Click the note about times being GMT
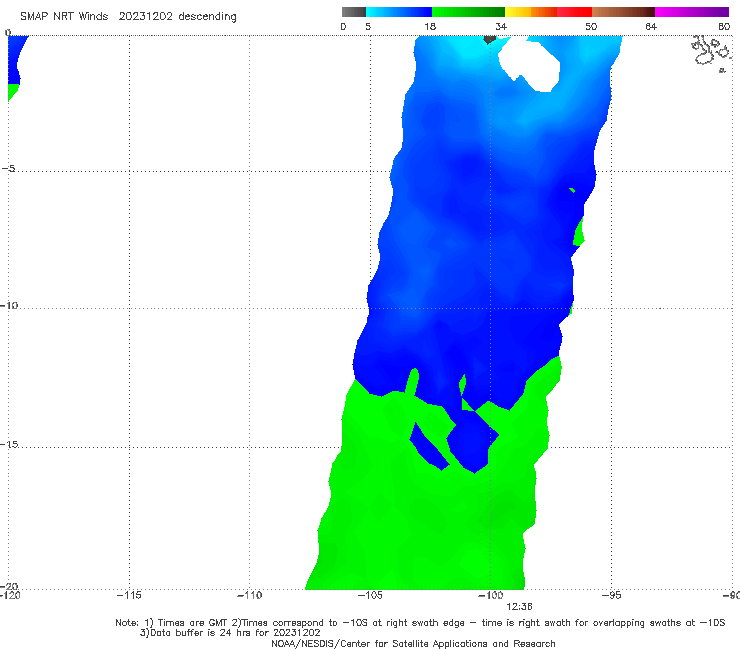740x650 pixels. click(x=420, y=623)
